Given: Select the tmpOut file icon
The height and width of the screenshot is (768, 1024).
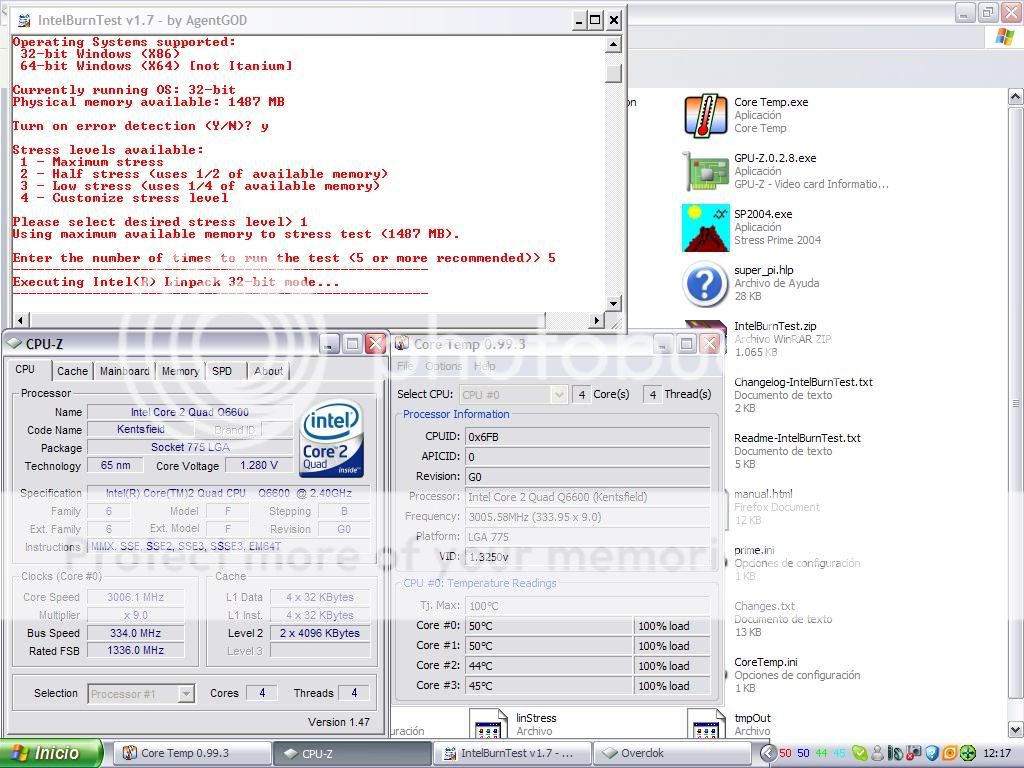Looking at the screenshot, I should point(706,725).
